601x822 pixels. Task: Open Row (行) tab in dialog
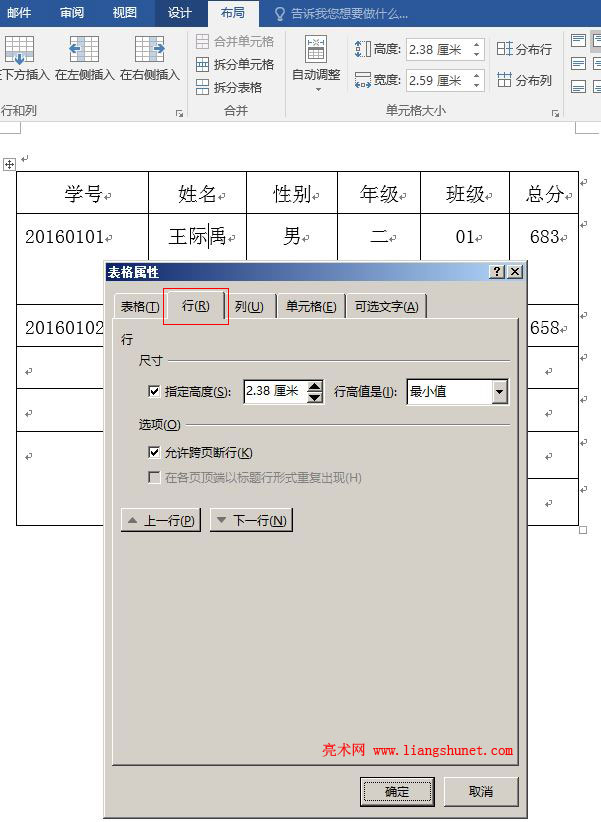point(196,306)
